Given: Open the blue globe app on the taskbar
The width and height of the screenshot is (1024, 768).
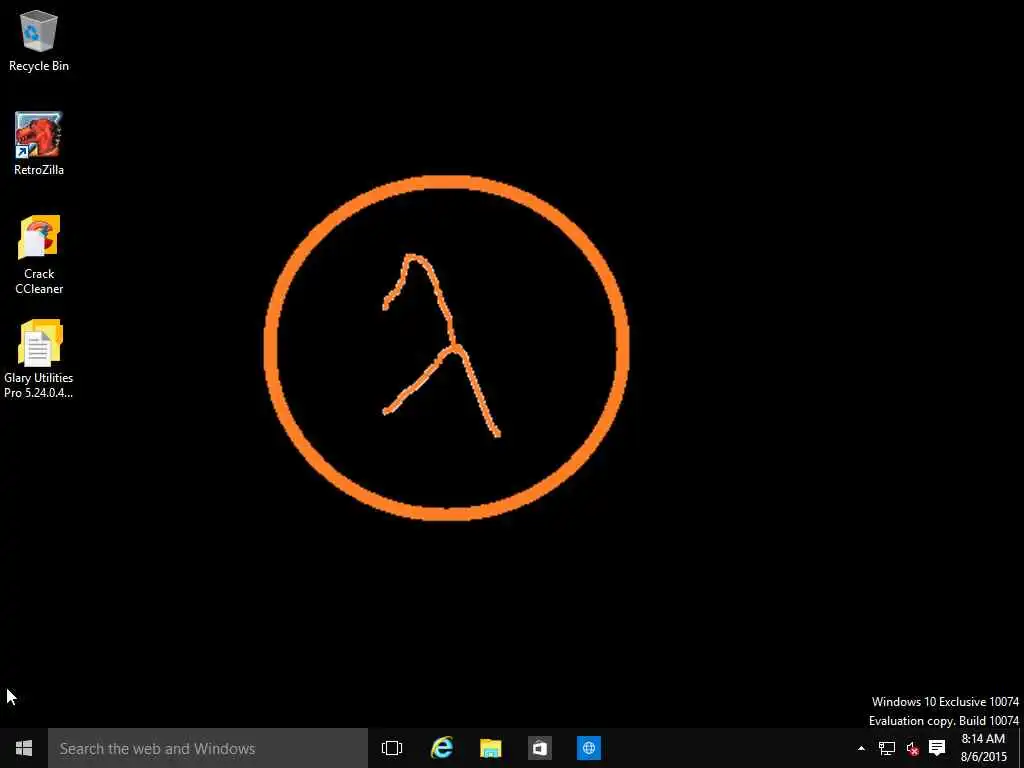Looking at the screenshot, I should coord(588,748).
